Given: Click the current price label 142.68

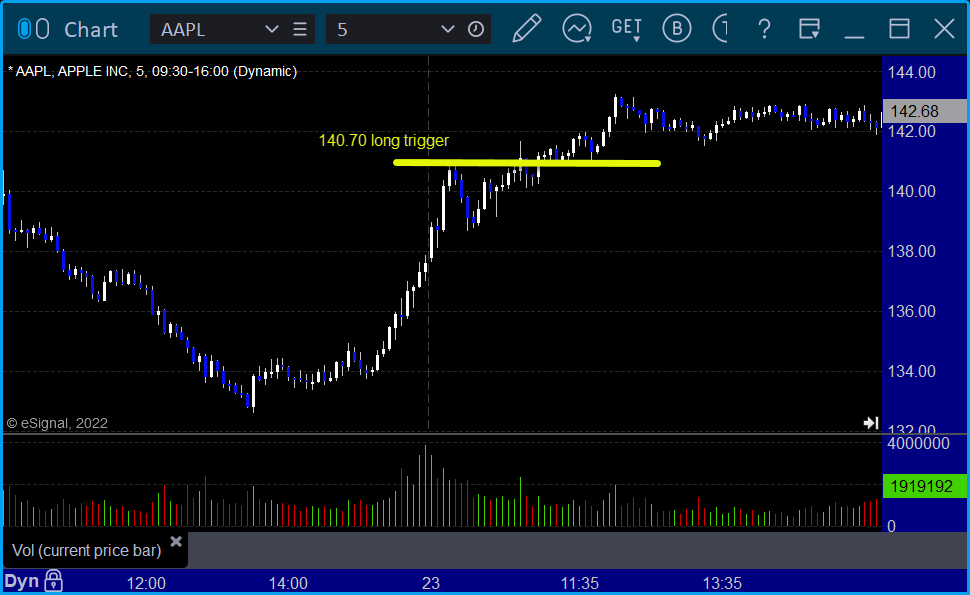Looking at the screenshot, I should click(x=925, y=111).
